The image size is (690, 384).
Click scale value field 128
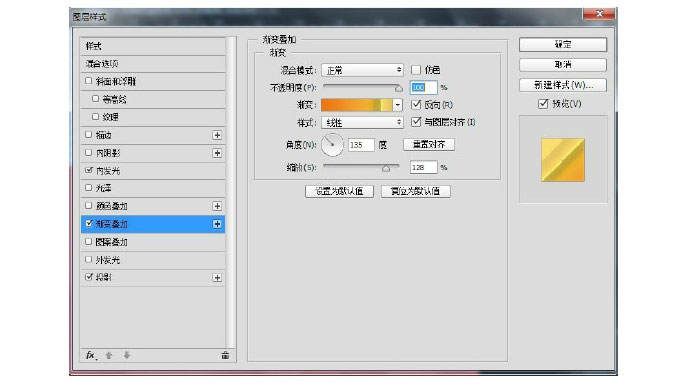pyautogui.click(x=423, y=167)
